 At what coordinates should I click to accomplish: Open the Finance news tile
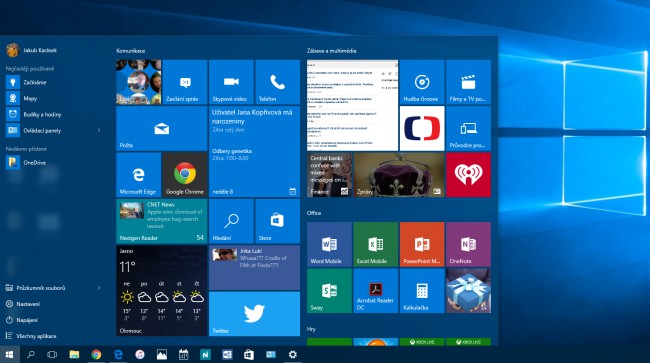[x=329, y=174]
